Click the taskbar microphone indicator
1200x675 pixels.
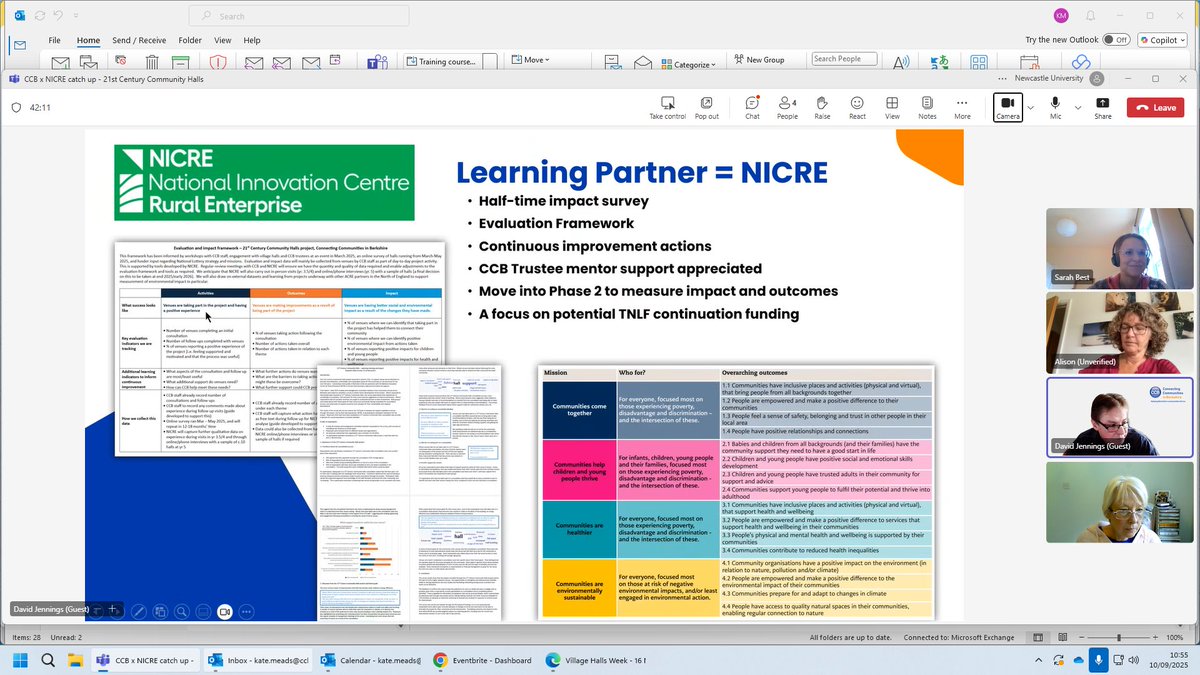coord(1100,660)
